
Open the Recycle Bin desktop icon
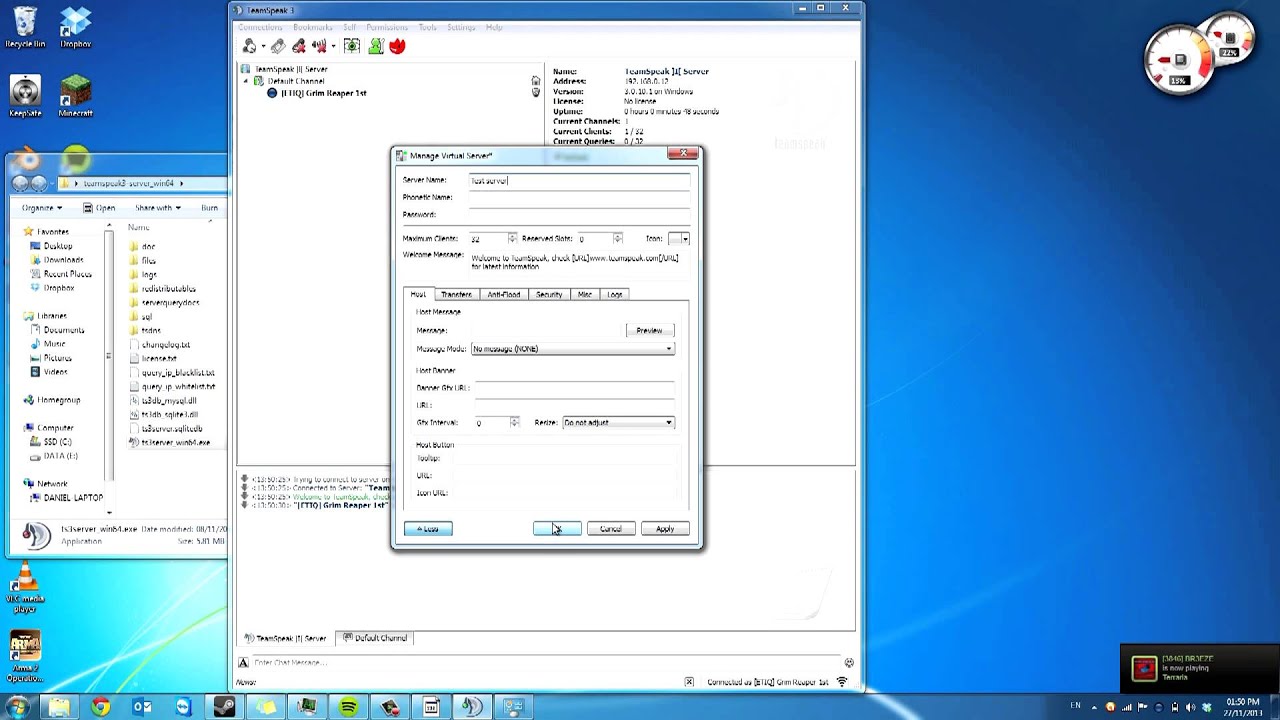(25, 27)
